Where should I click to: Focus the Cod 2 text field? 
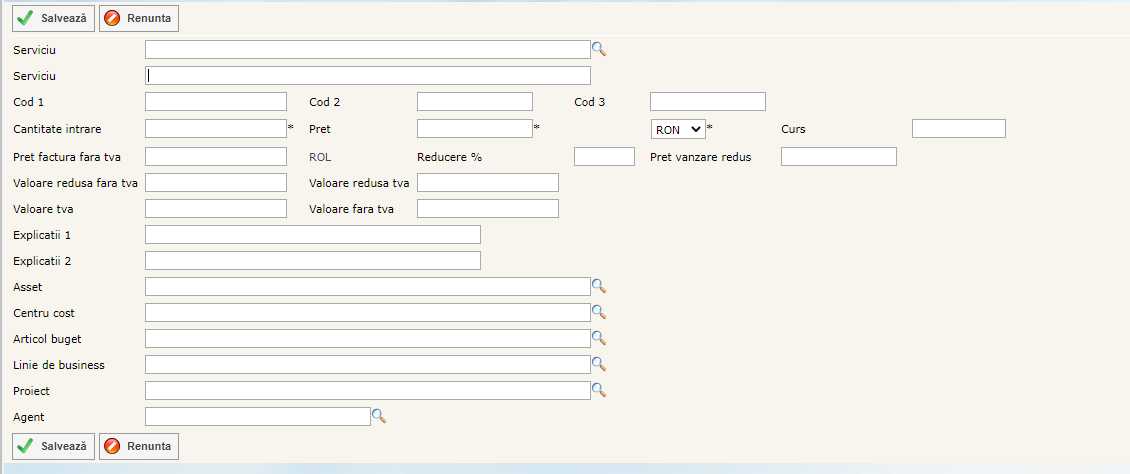pos(474,101)
